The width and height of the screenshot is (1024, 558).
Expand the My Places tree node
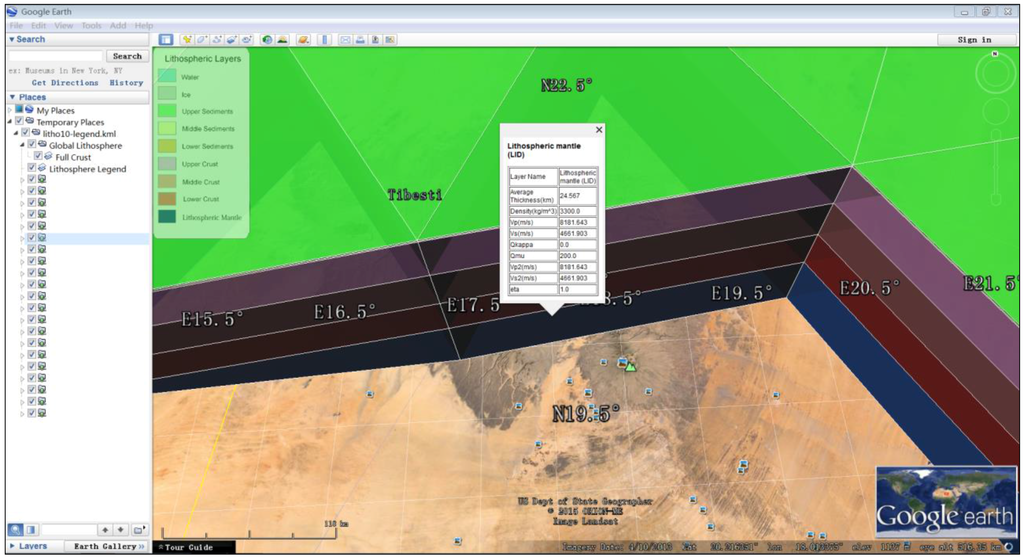point(10,110)
